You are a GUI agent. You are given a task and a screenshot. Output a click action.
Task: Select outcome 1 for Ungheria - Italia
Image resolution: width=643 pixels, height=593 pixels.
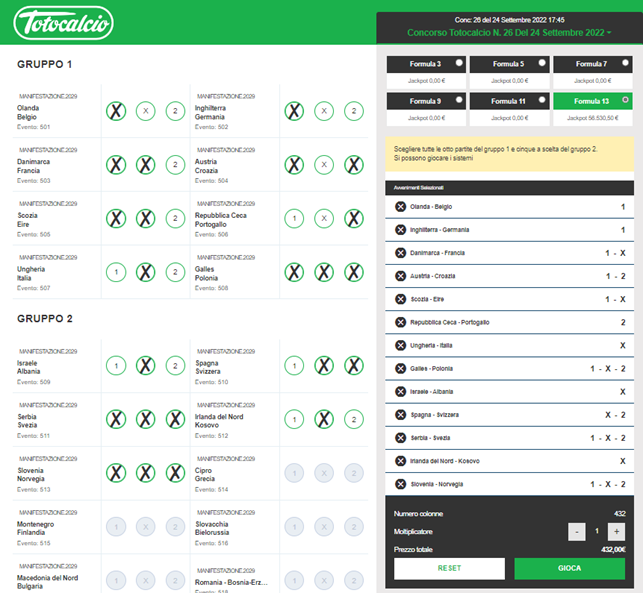[116, 272]
